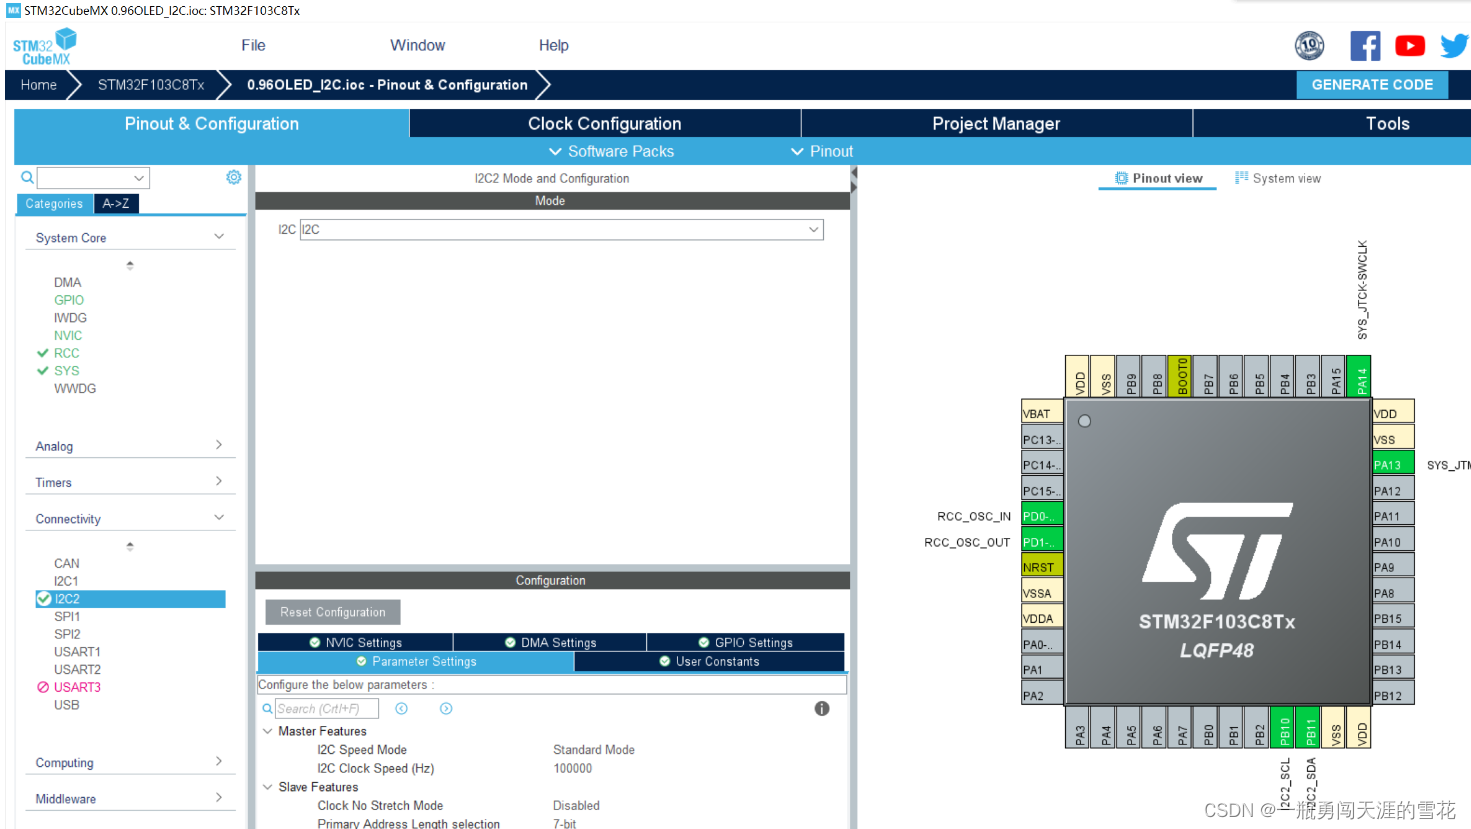Select GPIO in System Core list
Screen dimensions: 1471x829
69,300
